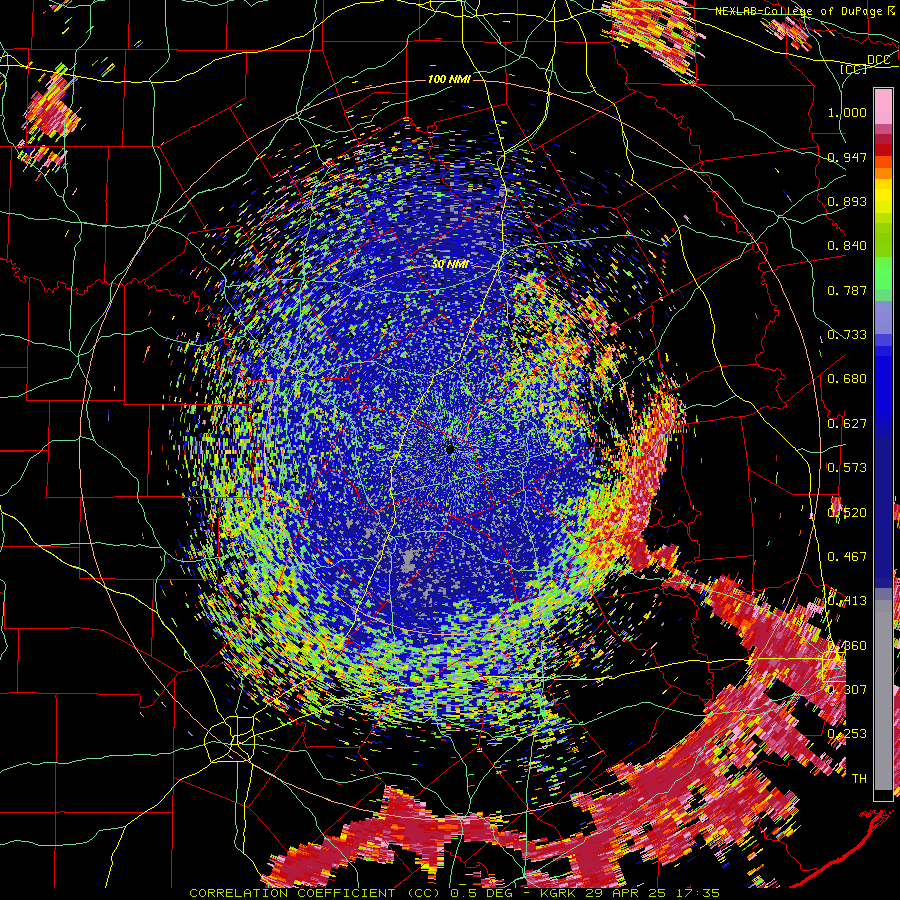900x900 pixels.
Task: Click the 0.840 scale value
Action: point(847,246)
